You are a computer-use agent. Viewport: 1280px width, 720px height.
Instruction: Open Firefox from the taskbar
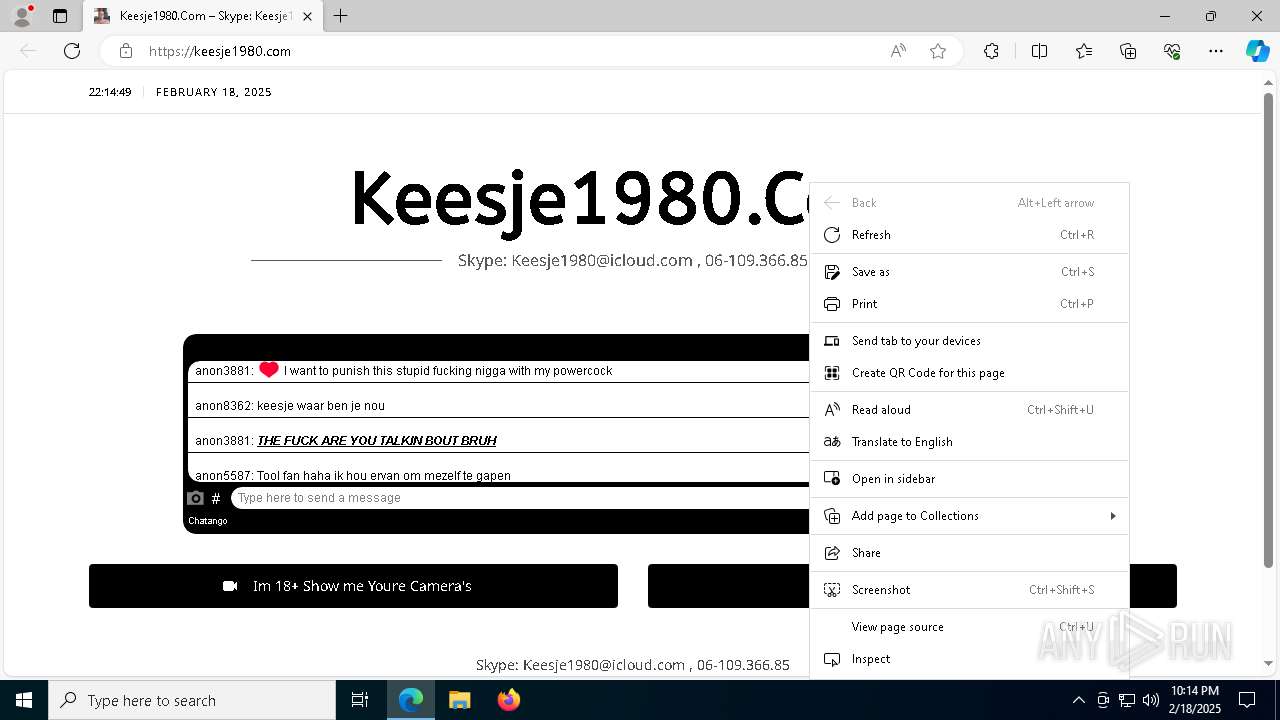click(x=508, y=700)
